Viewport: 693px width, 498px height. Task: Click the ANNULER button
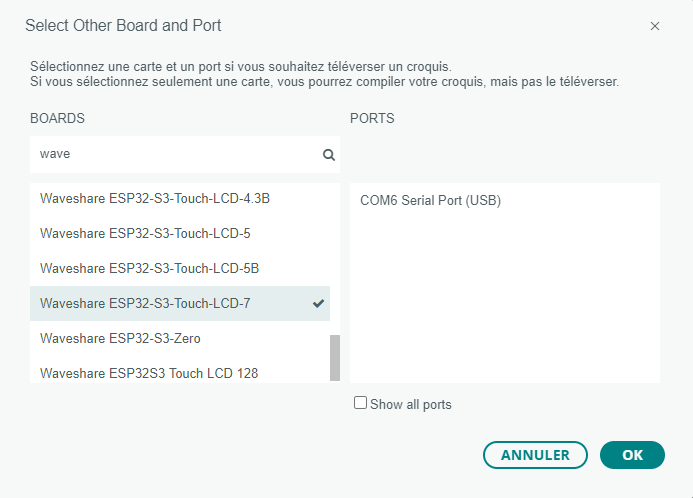(x=535, y=455)
